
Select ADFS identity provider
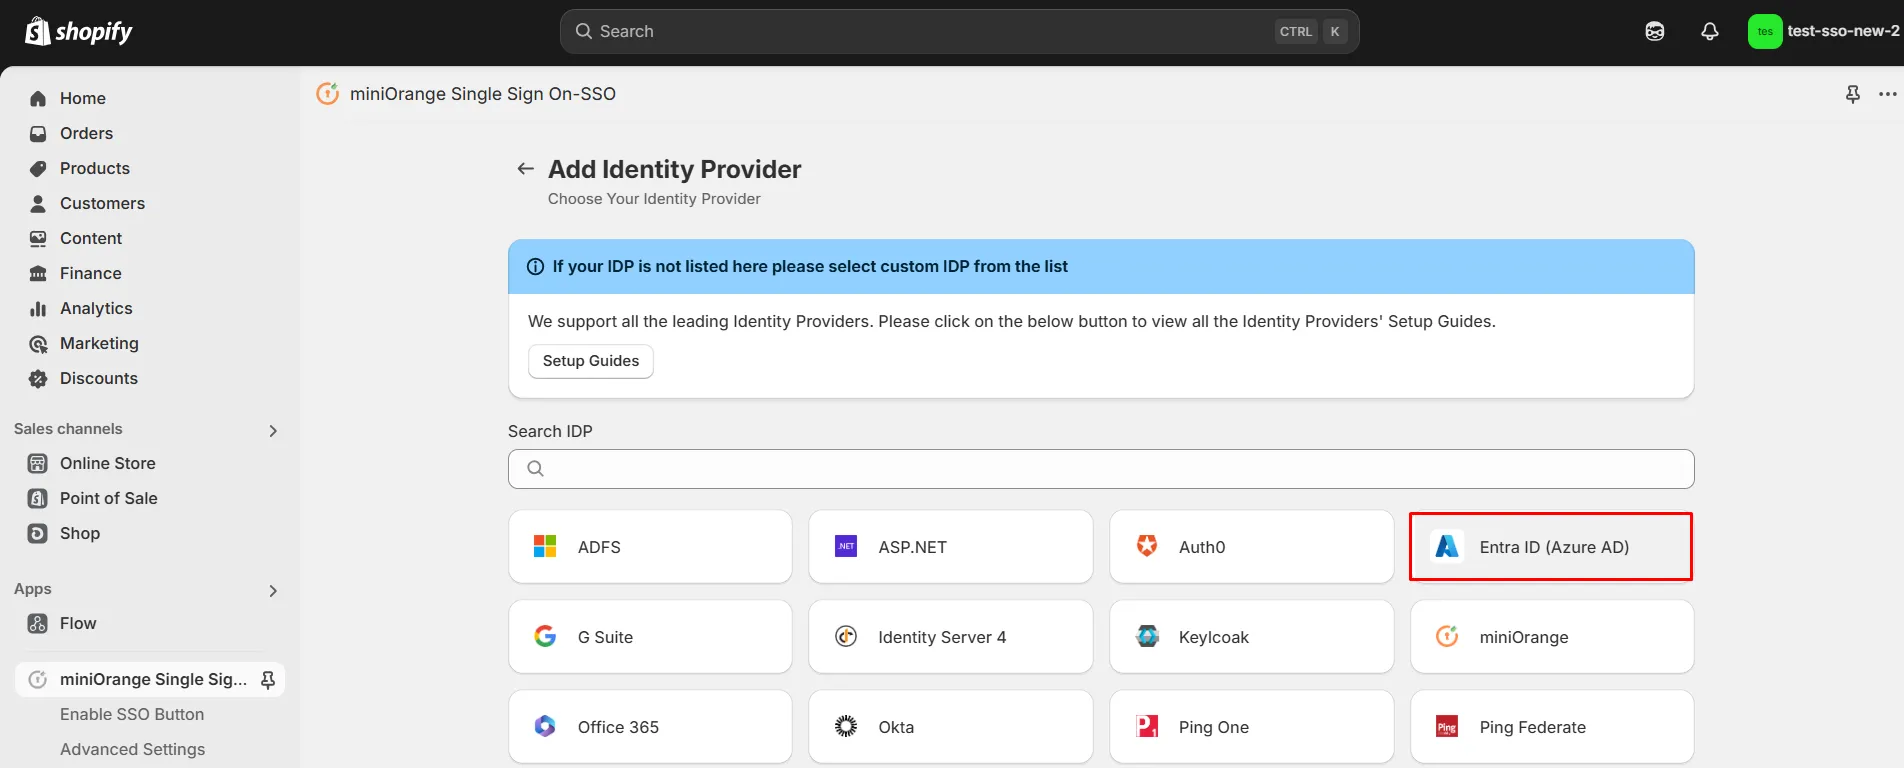pyautogui.click(x=650, y=547)
